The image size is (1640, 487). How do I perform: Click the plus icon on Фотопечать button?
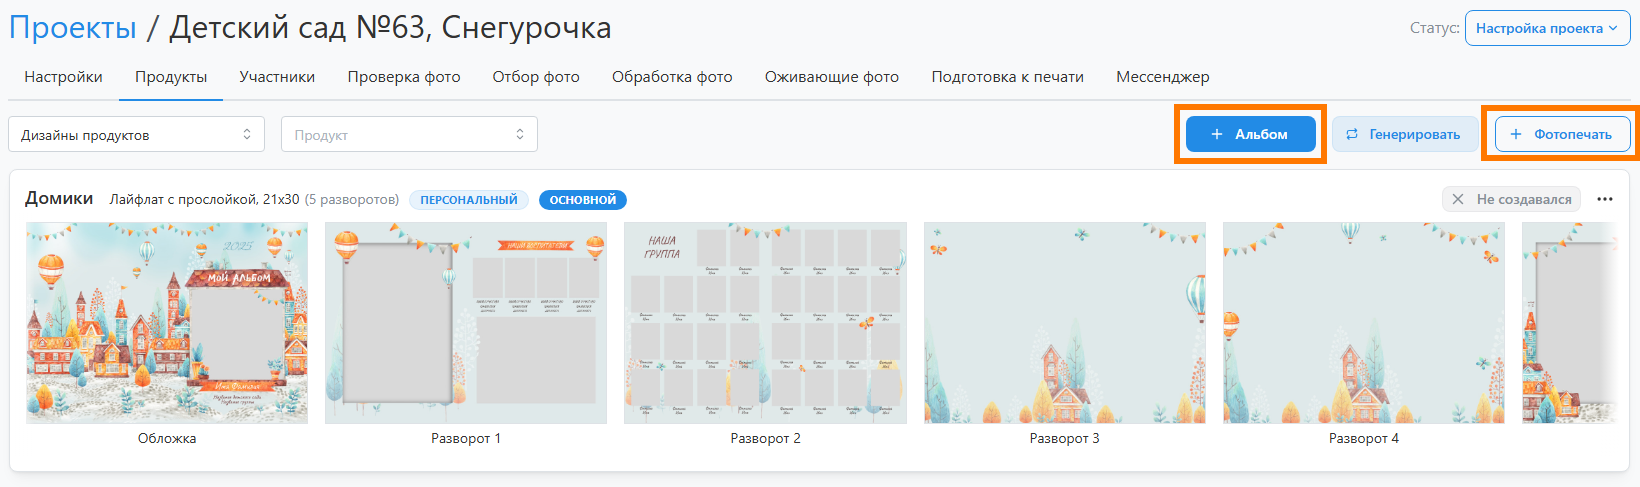(1516, 134)
